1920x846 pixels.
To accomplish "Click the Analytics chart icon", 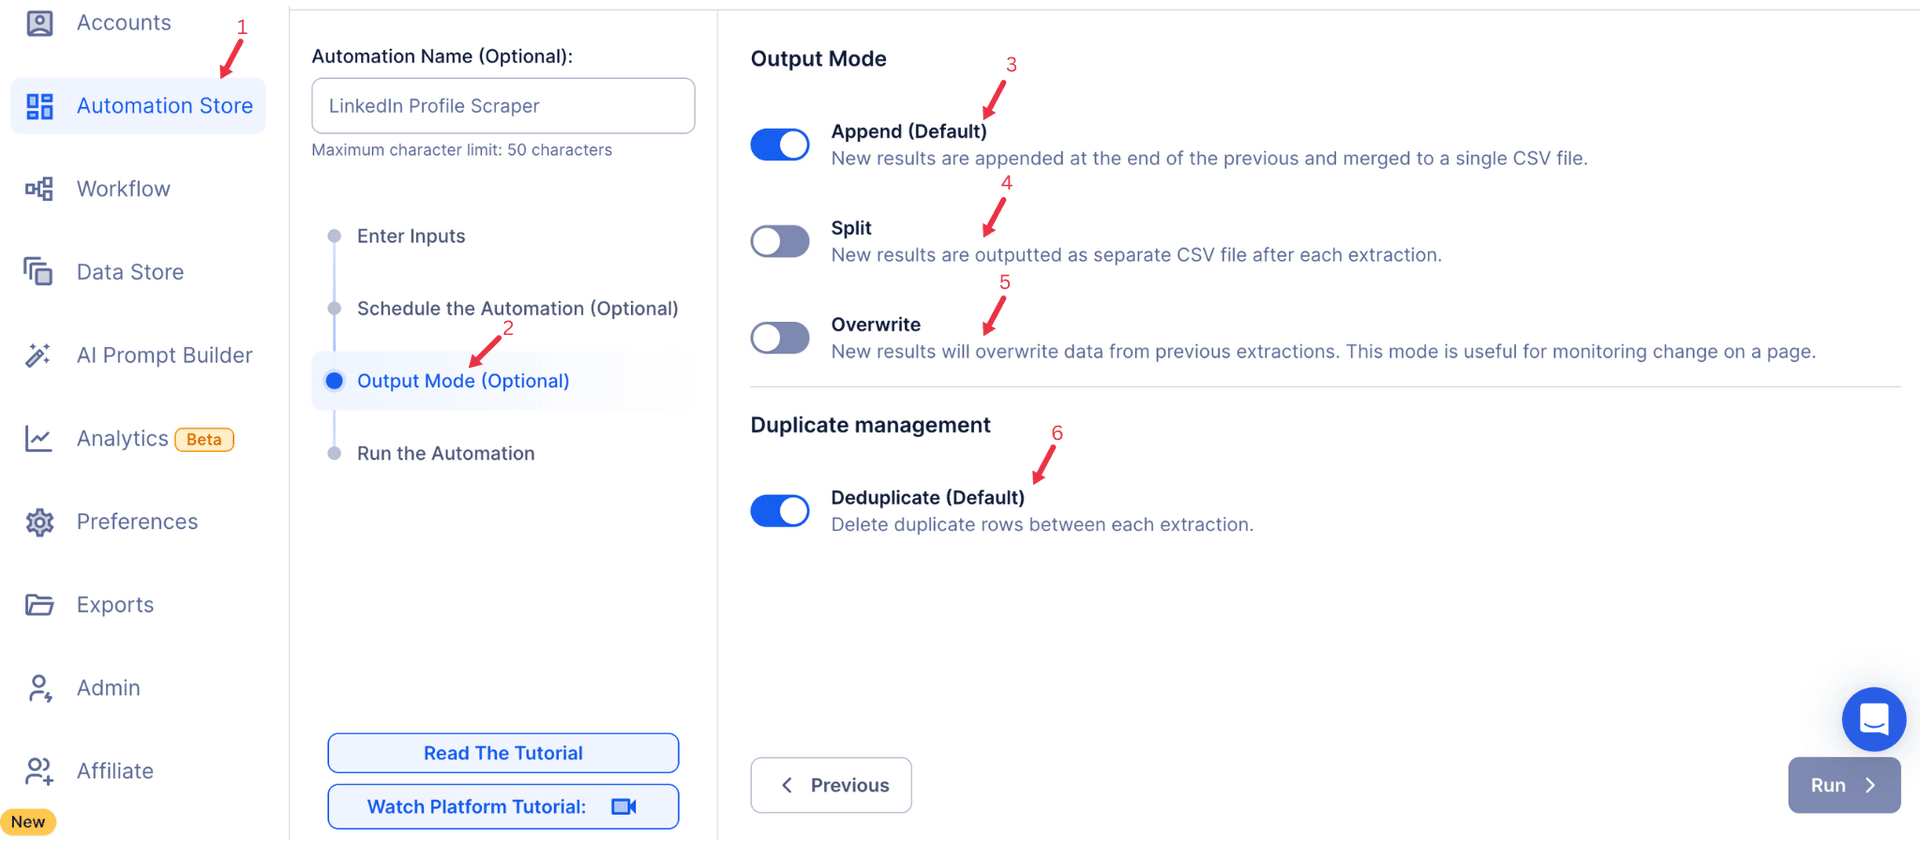I will click(x=39, y=438).
